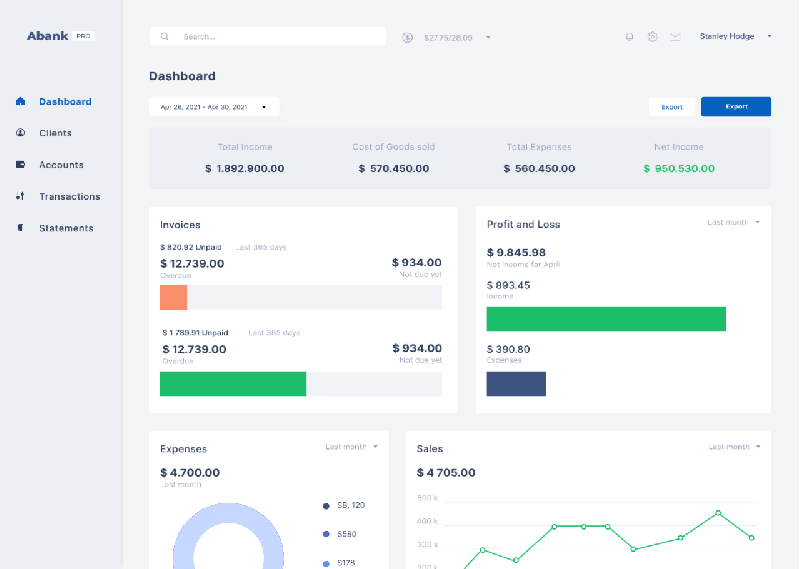Screen dimensions: 800x569
Task: Open the date range dropdown Apr 2021
Action: [214, 107]
